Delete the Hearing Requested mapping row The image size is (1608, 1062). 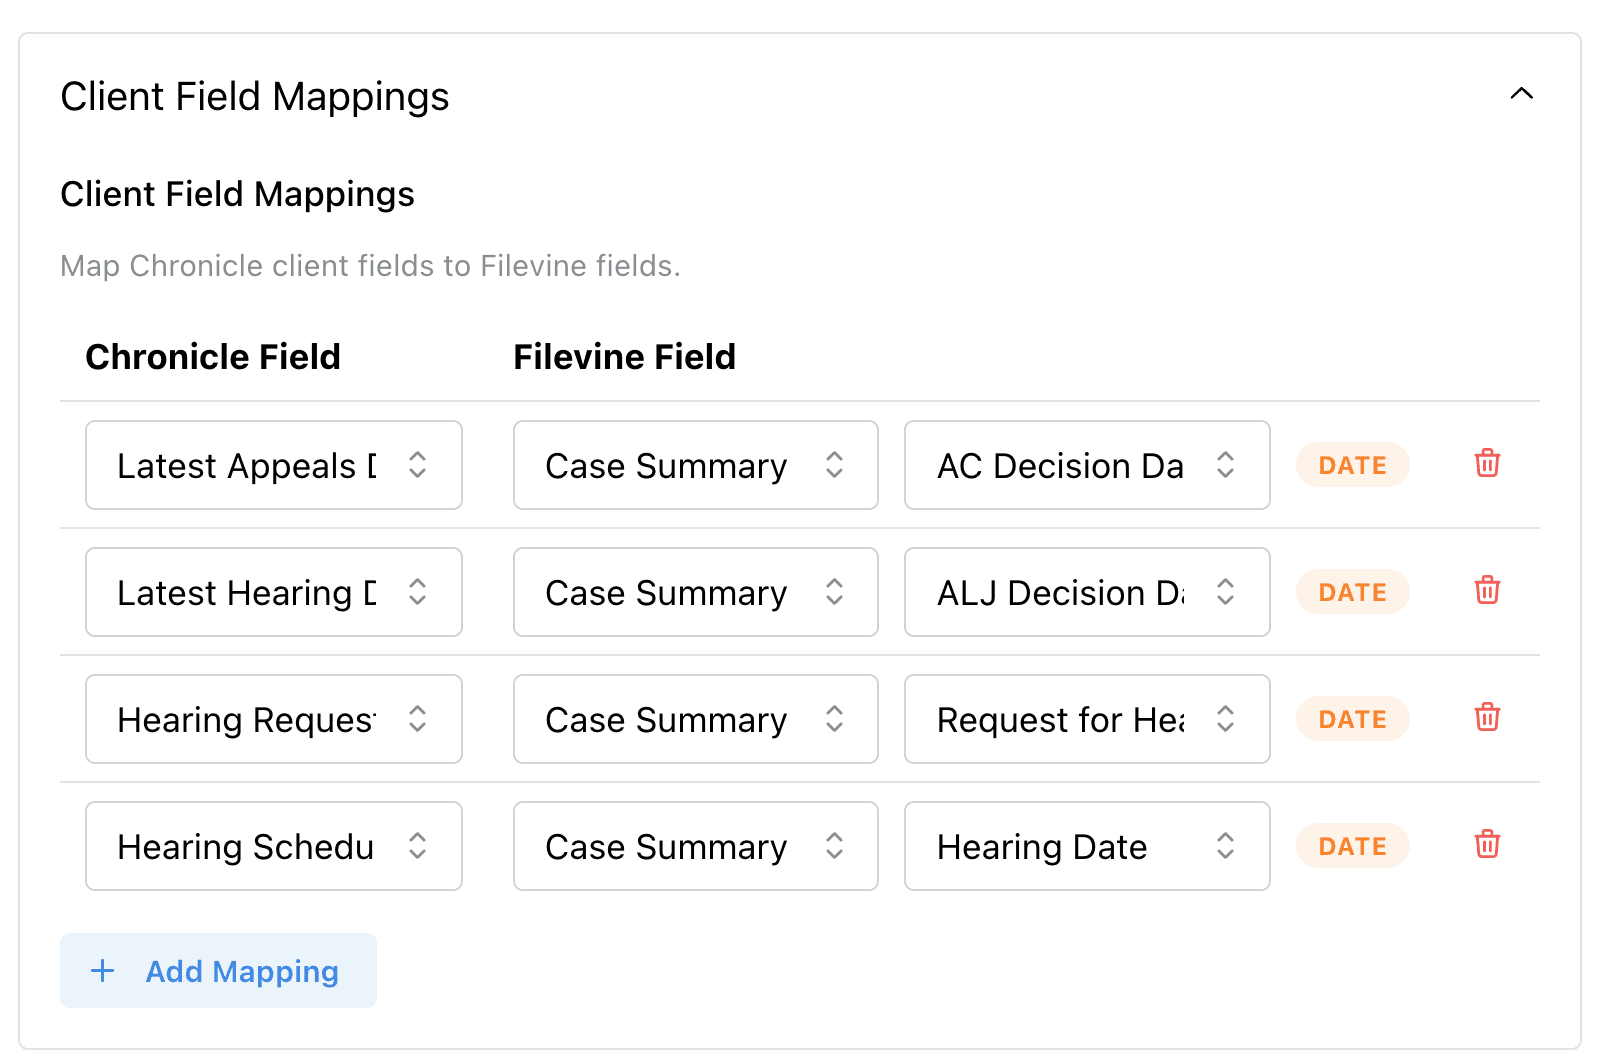[1487, 718]
